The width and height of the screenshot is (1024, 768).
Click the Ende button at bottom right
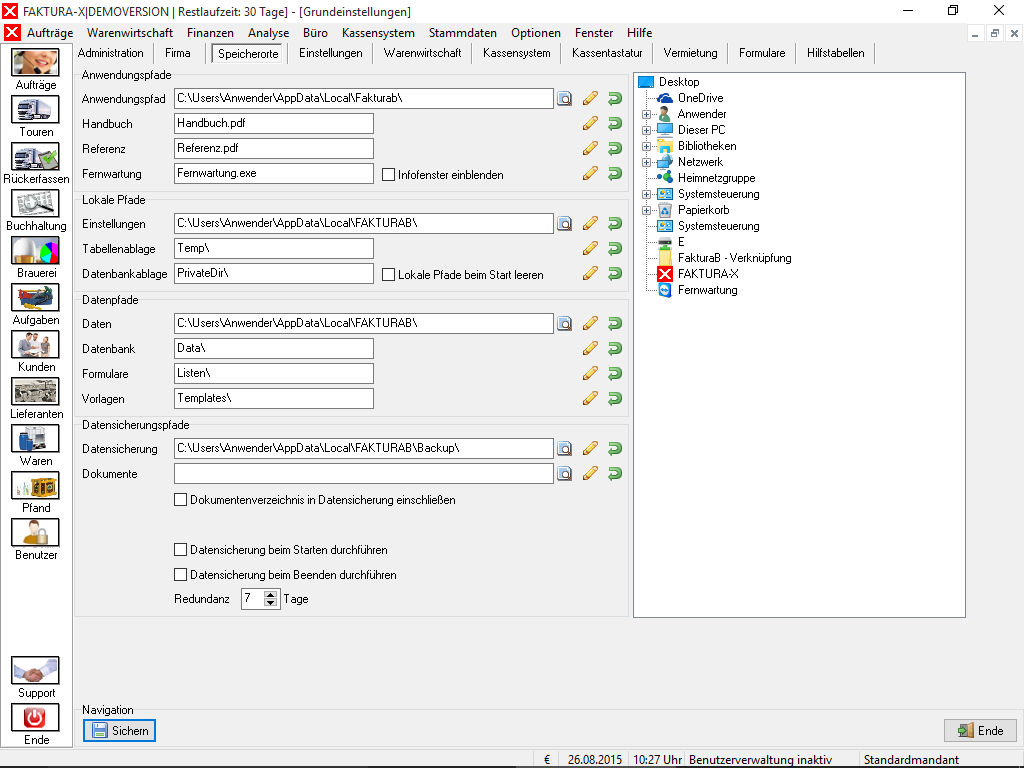pos(980,730)
